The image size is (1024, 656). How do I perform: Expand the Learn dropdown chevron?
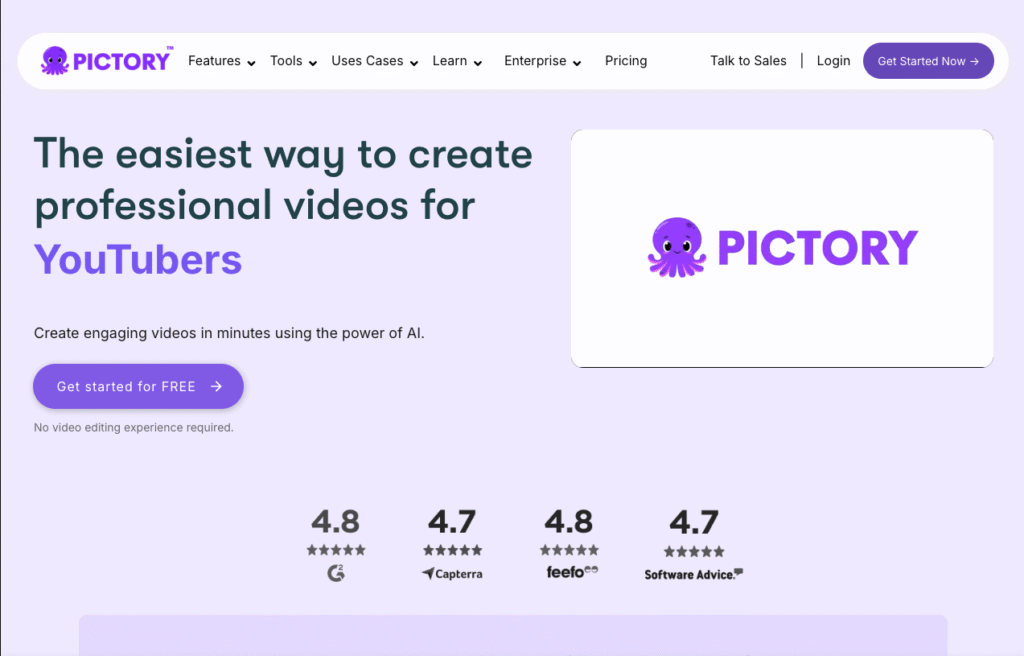click(478, 63)
